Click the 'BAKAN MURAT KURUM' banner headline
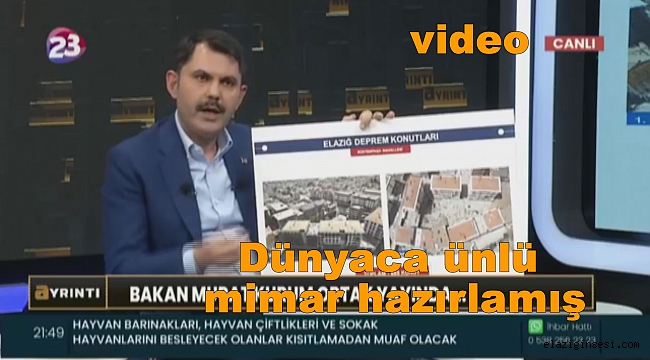This screenshot has height=360, width=650. 289,294
